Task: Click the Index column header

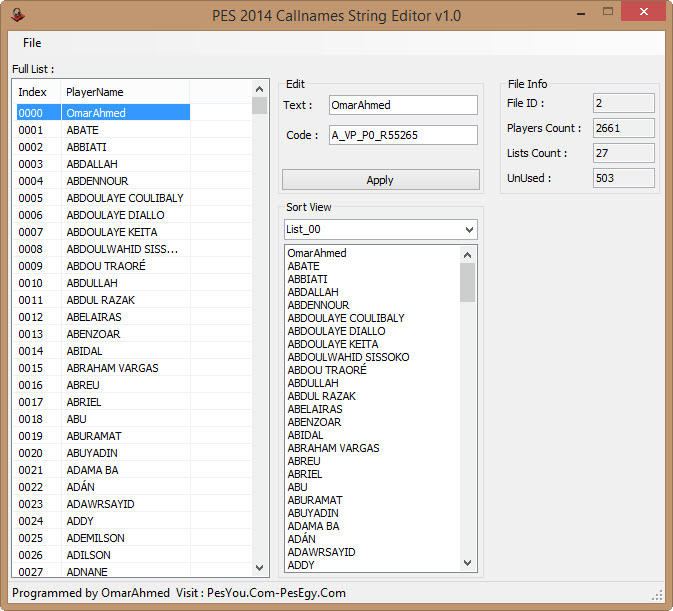Action: (x=34, y=92)
